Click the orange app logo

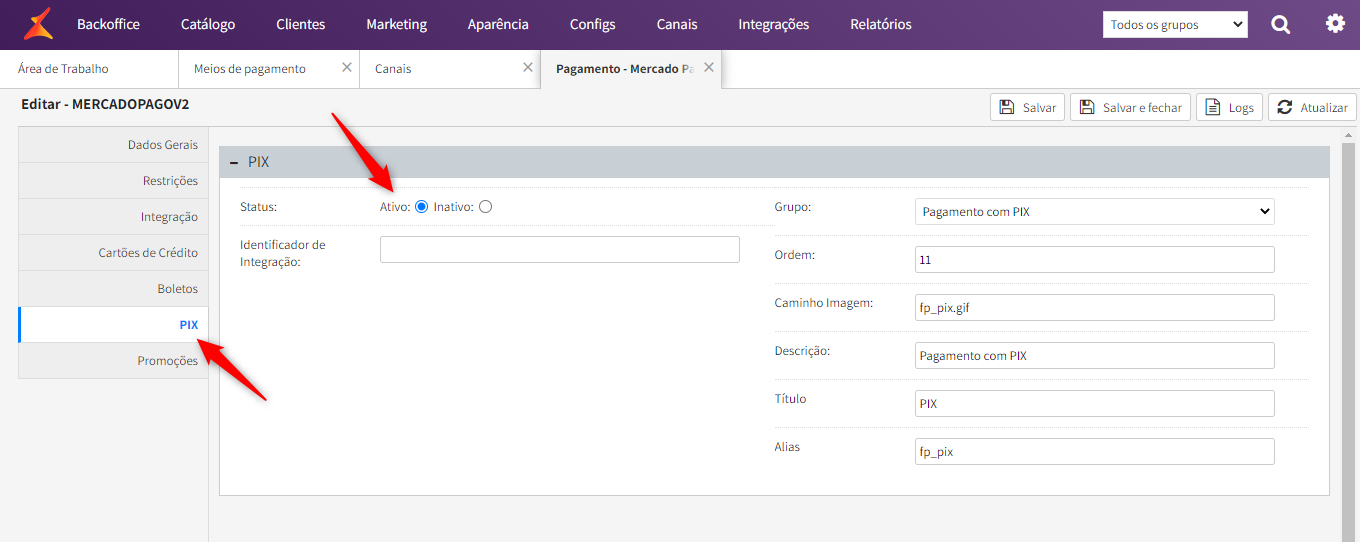point(38,24)
